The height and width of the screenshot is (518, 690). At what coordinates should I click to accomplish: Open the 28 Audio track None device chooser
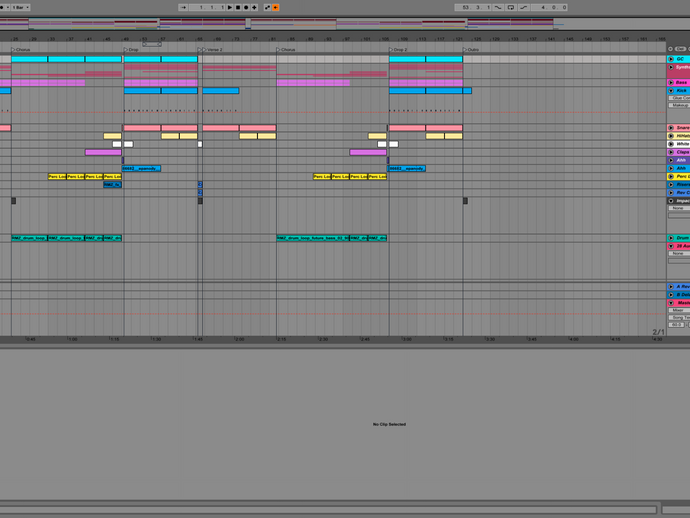[679, 253]
